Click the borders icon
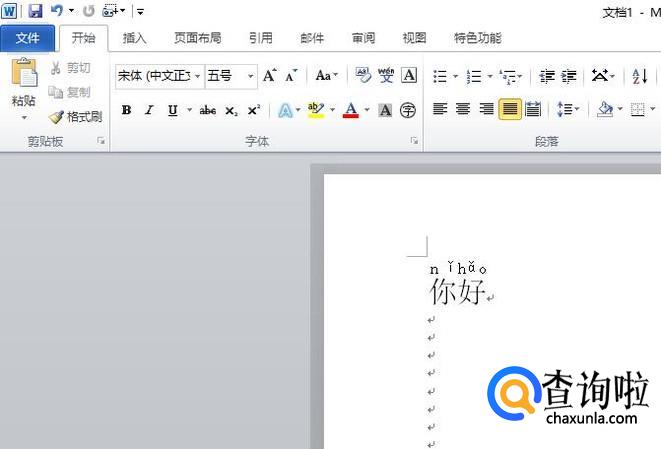The height and width of the screenshot is (449, 661). (x=637, y=110)
